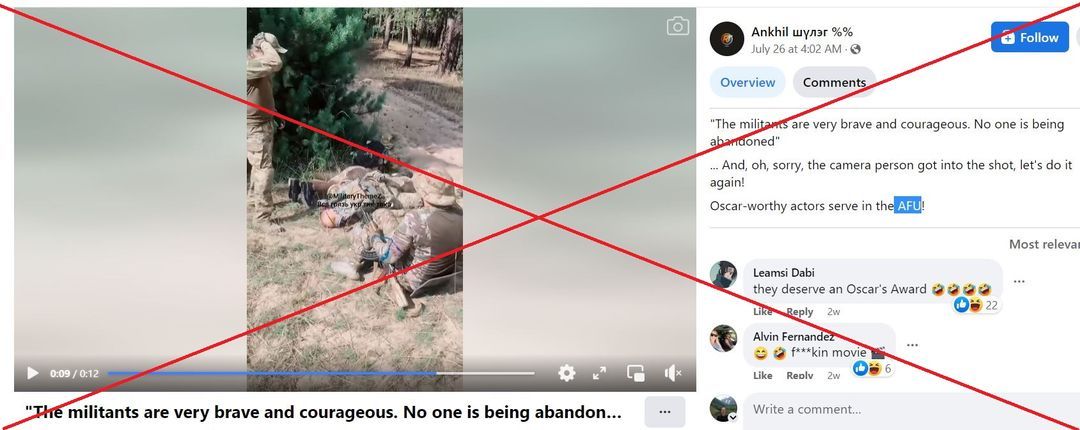Image resolution: width=1080 pixels, height=430 pixels.
Task: Open options menu for Leamsi Dabi's comment
Action: point(1019,280)
